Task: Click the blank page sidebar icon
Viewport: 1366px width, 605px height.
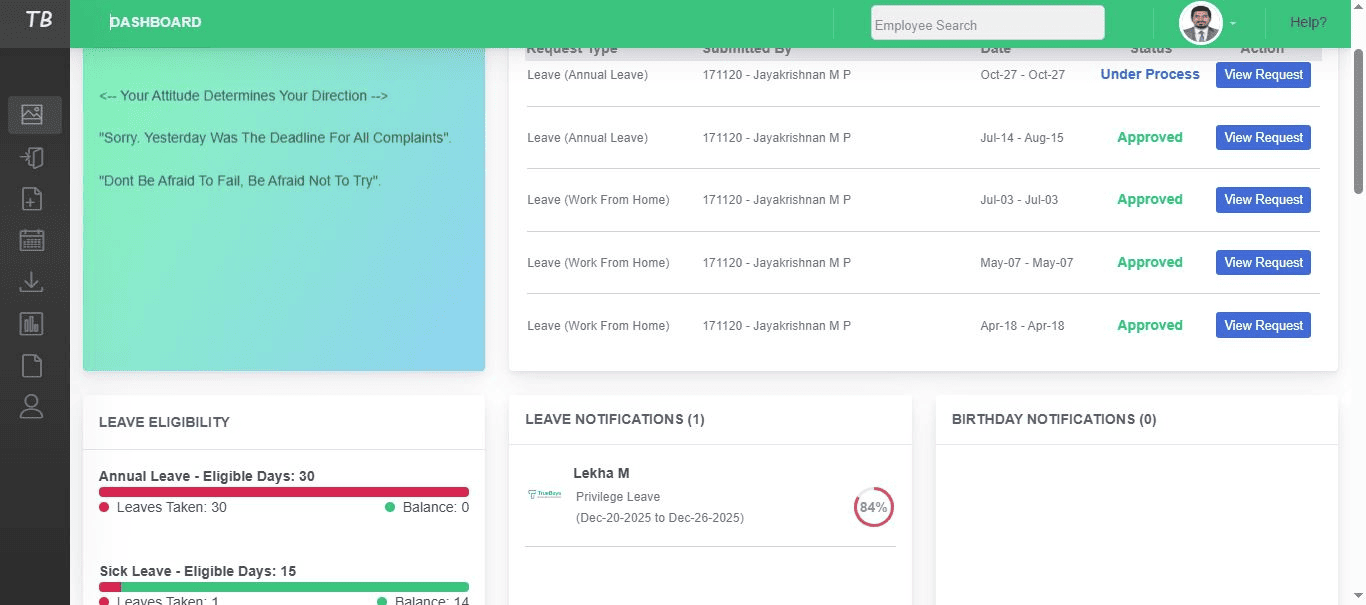Action: [32, 365]
